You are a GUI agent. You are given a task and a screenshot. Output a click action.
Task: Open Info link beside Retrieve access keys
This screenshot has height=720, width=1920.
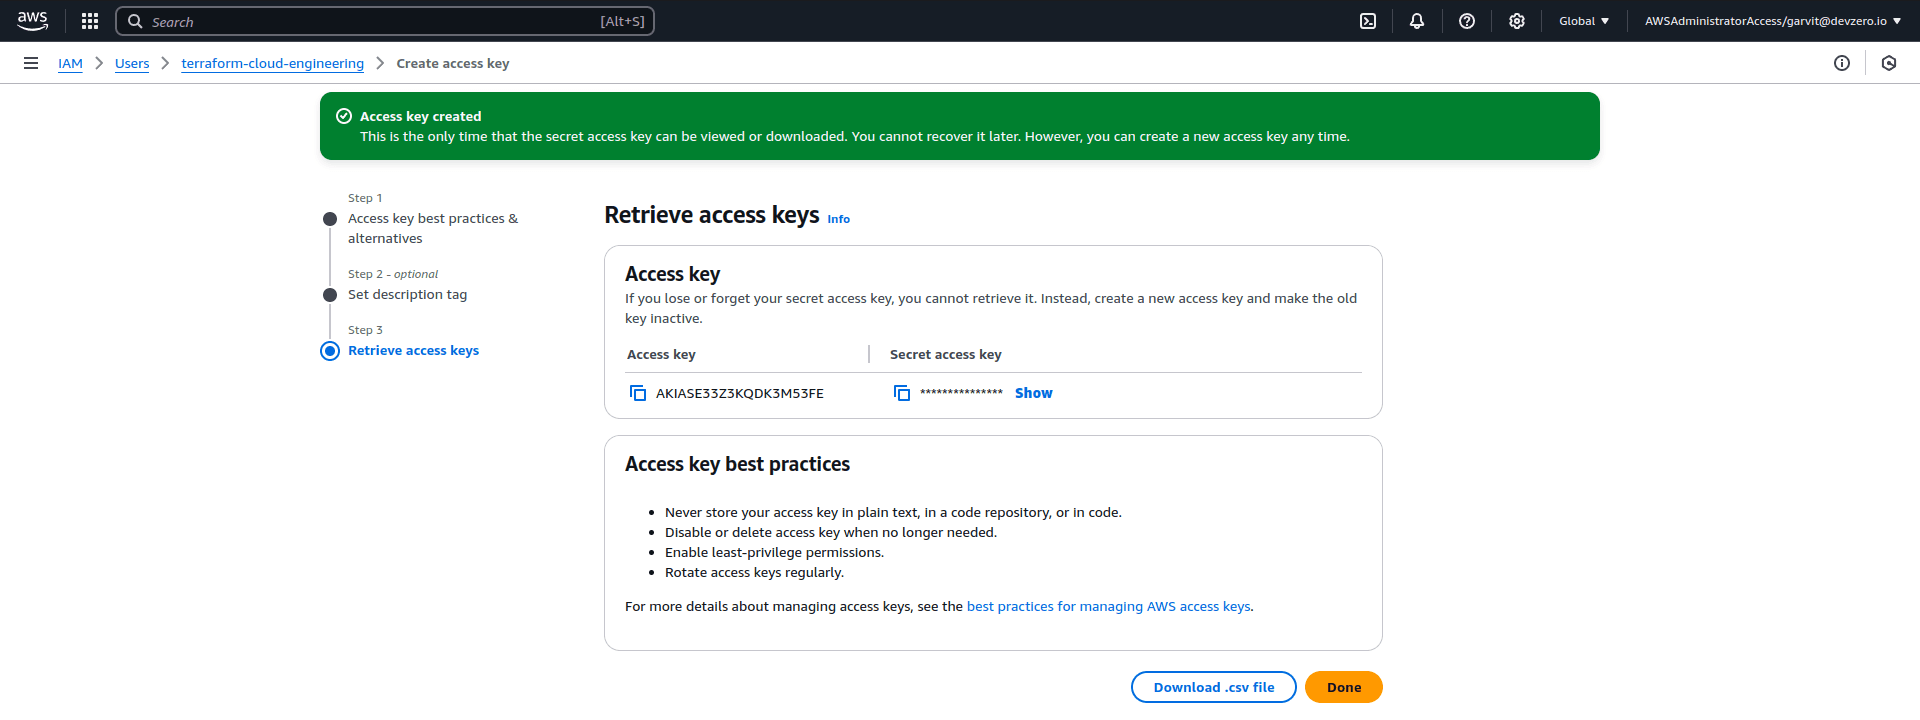click(x=839, y=219)
